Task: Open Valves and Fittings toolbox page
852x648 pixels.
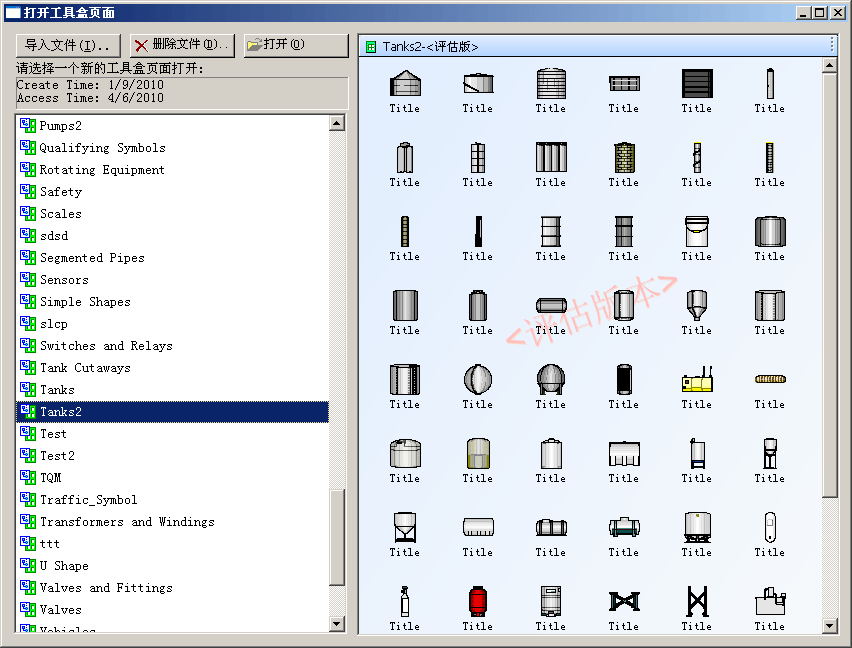Action: coord(106,588)
